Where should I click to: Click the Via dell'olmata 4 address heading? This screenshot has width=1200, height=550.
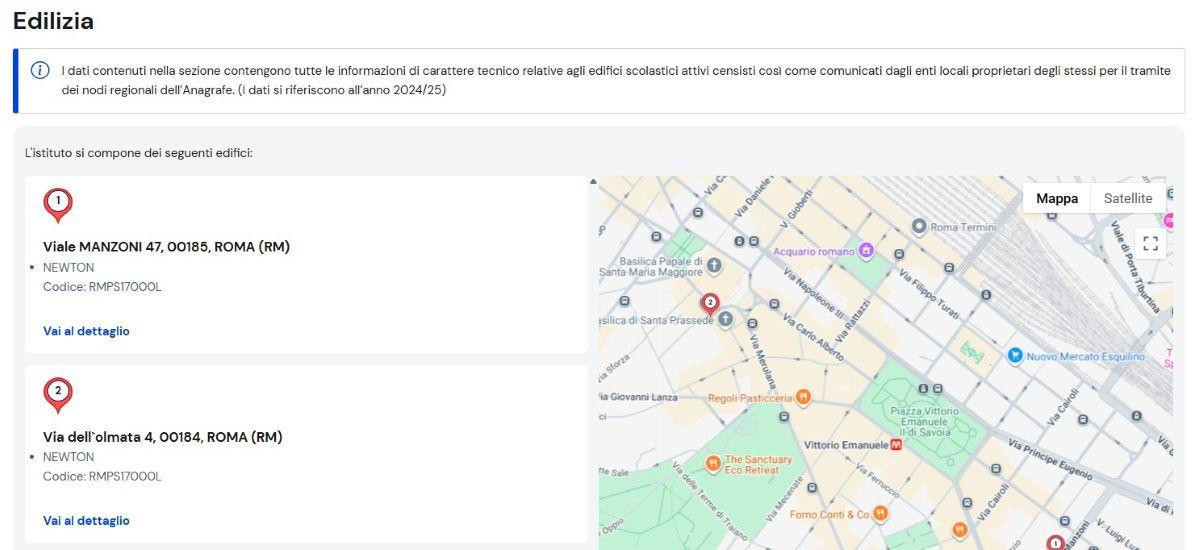(x=162, y=437)
